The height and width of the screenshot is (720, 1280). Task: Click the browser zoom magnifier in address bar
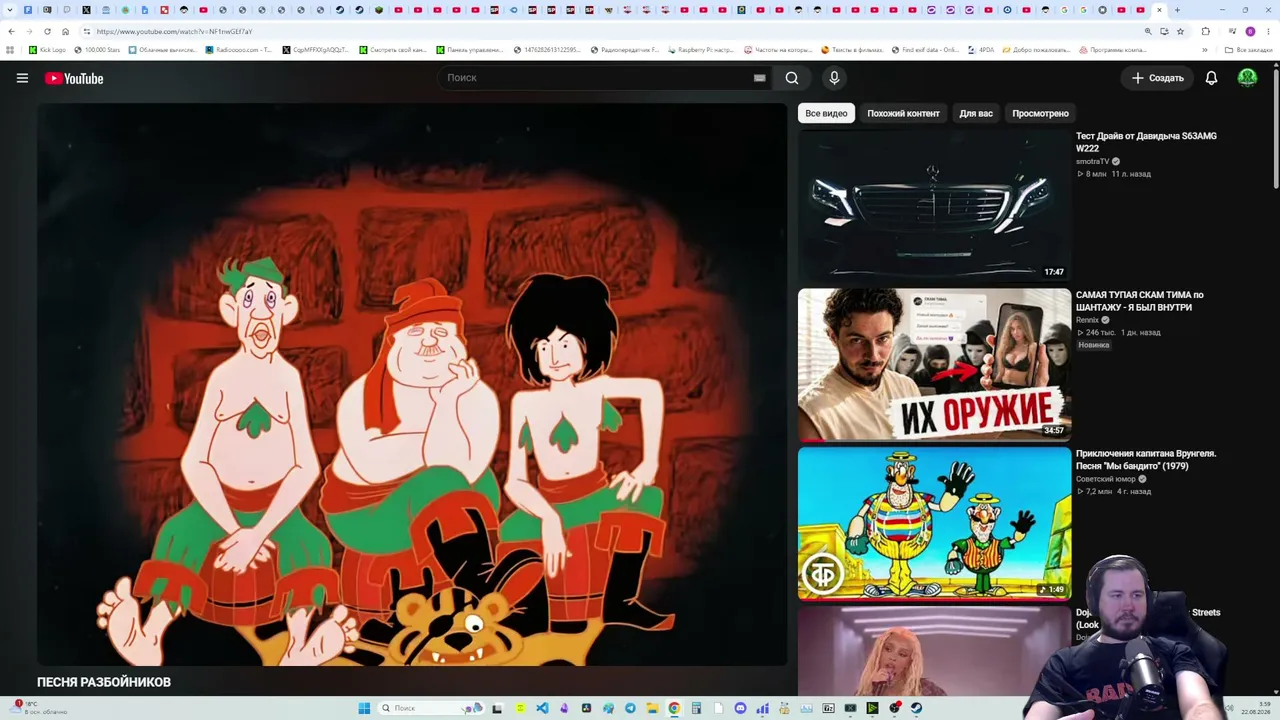pos(1147,31)
